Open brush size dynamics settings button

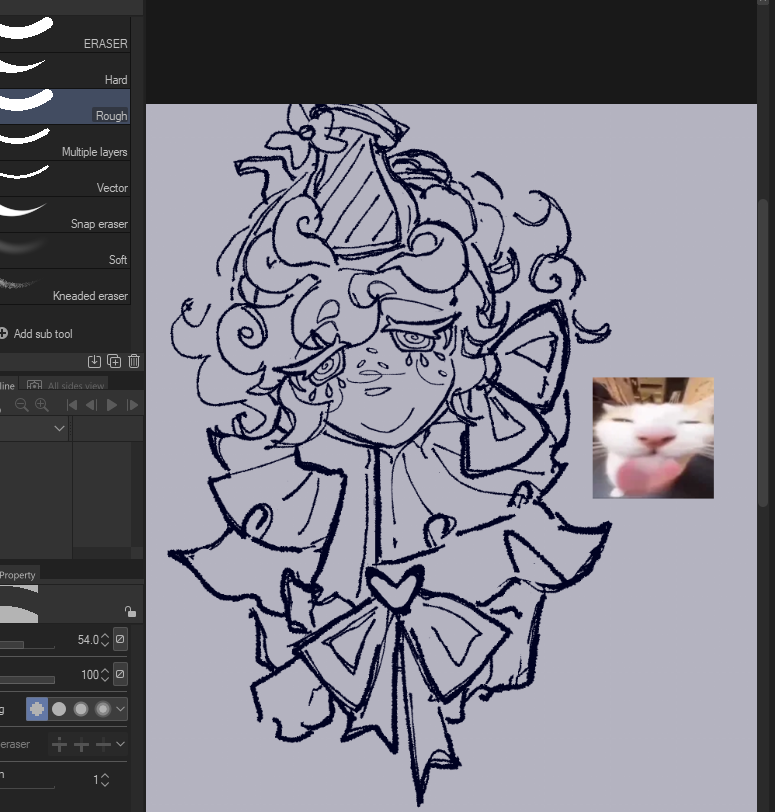tap(120, 640)
